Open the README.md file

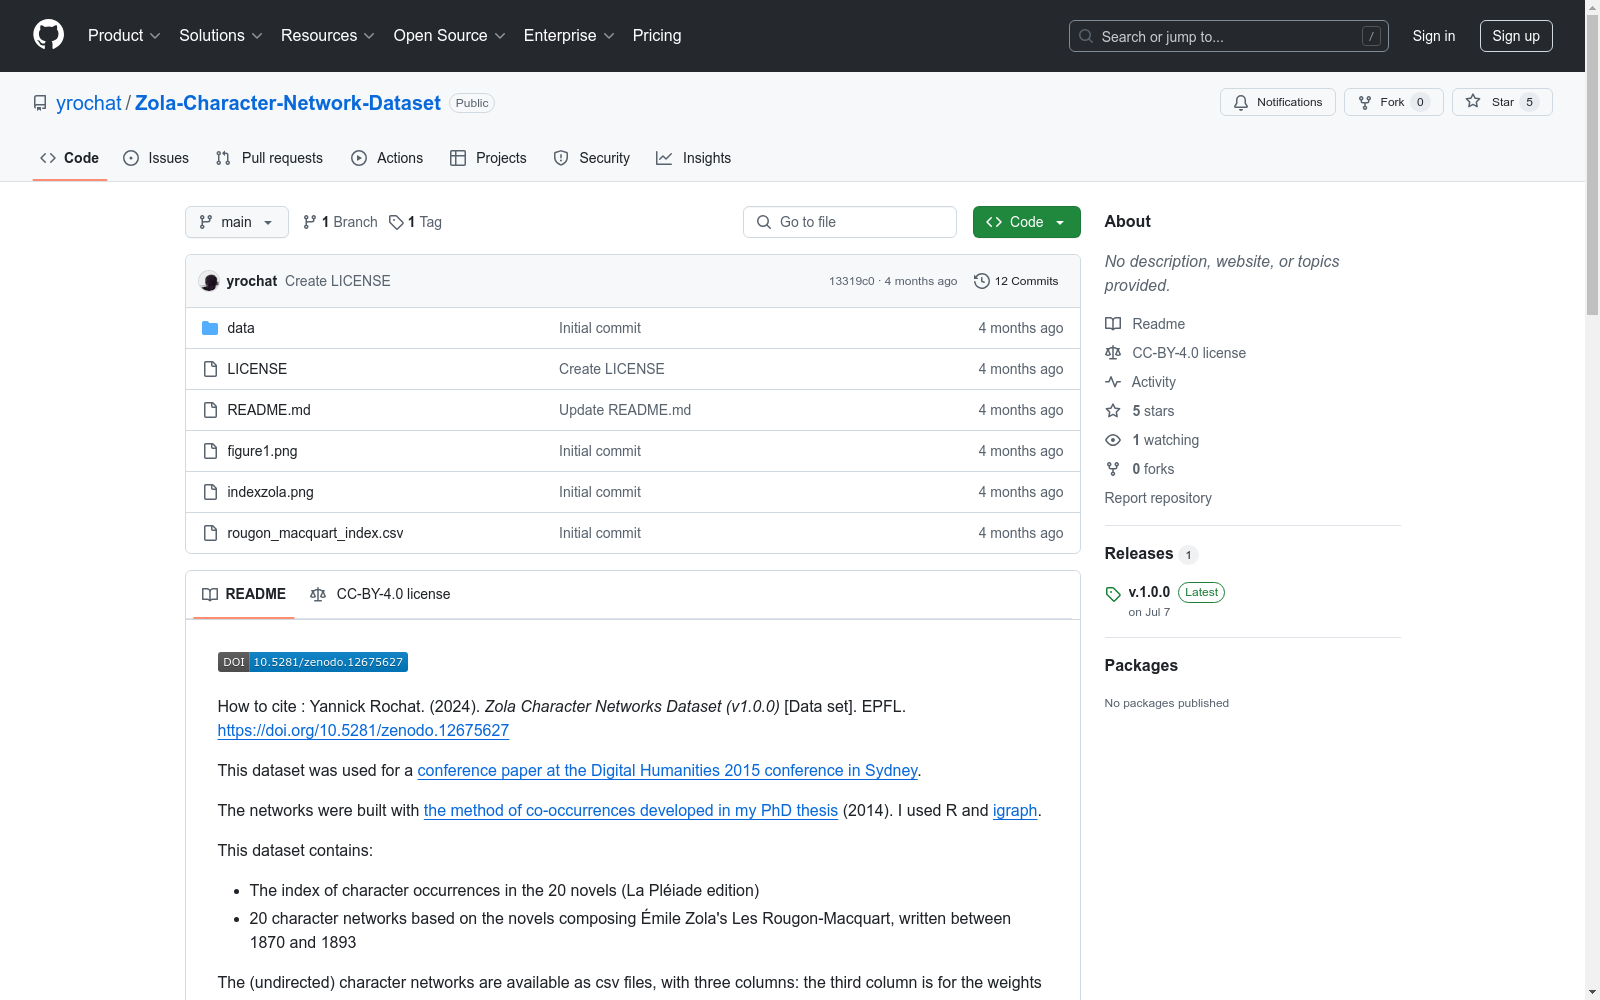coord(269,410)
